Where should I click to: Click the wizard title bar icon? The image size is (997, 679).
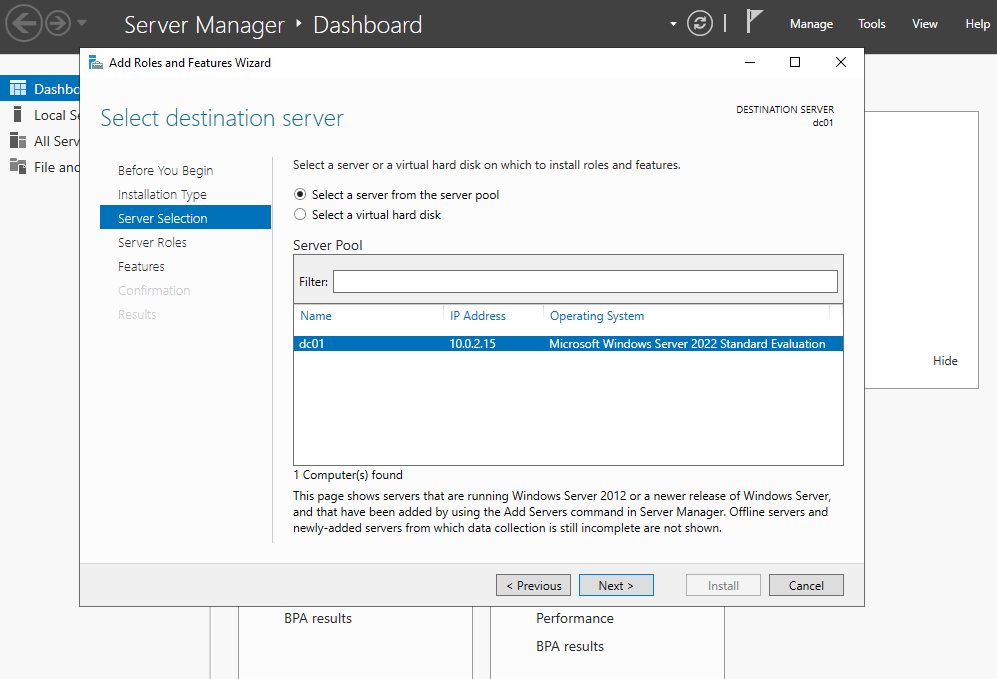coord(96,62)
